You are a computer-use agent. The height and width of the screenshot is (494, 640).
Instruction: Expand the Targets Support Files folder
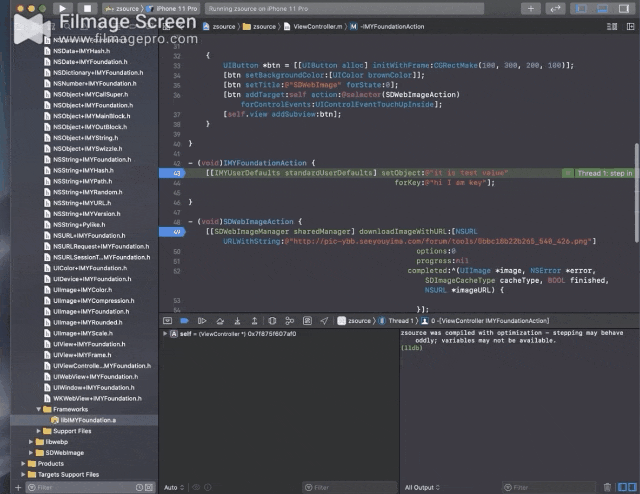click(23, 474)
